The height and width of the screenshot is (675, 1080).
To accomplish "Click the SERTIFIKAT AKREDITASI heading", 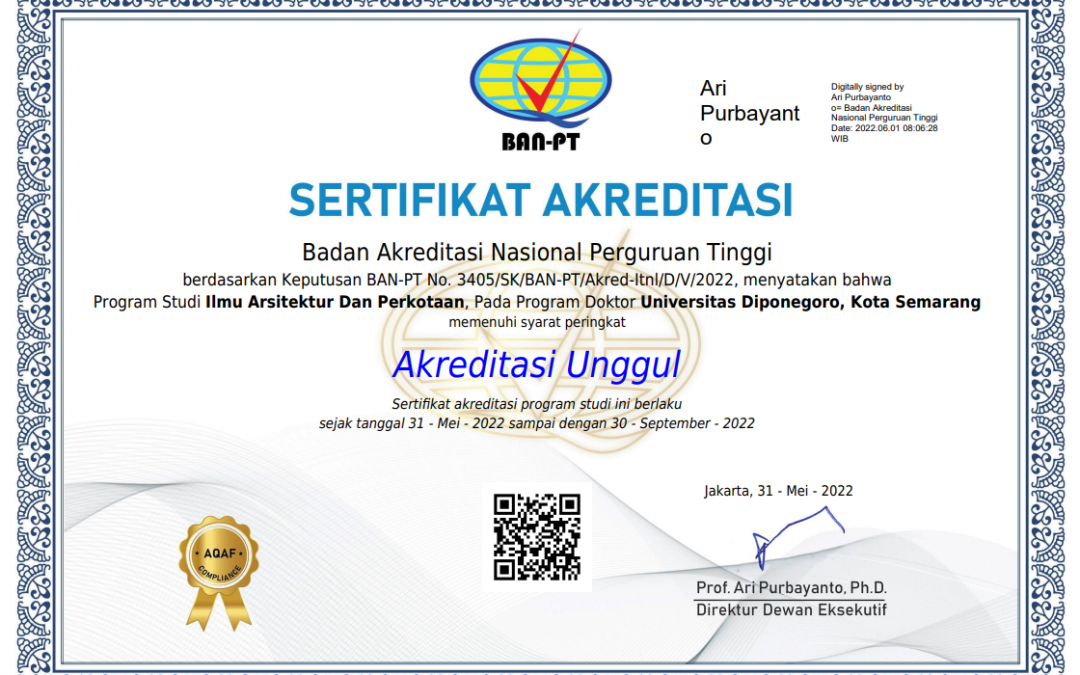I will click(x=540, y=201).
